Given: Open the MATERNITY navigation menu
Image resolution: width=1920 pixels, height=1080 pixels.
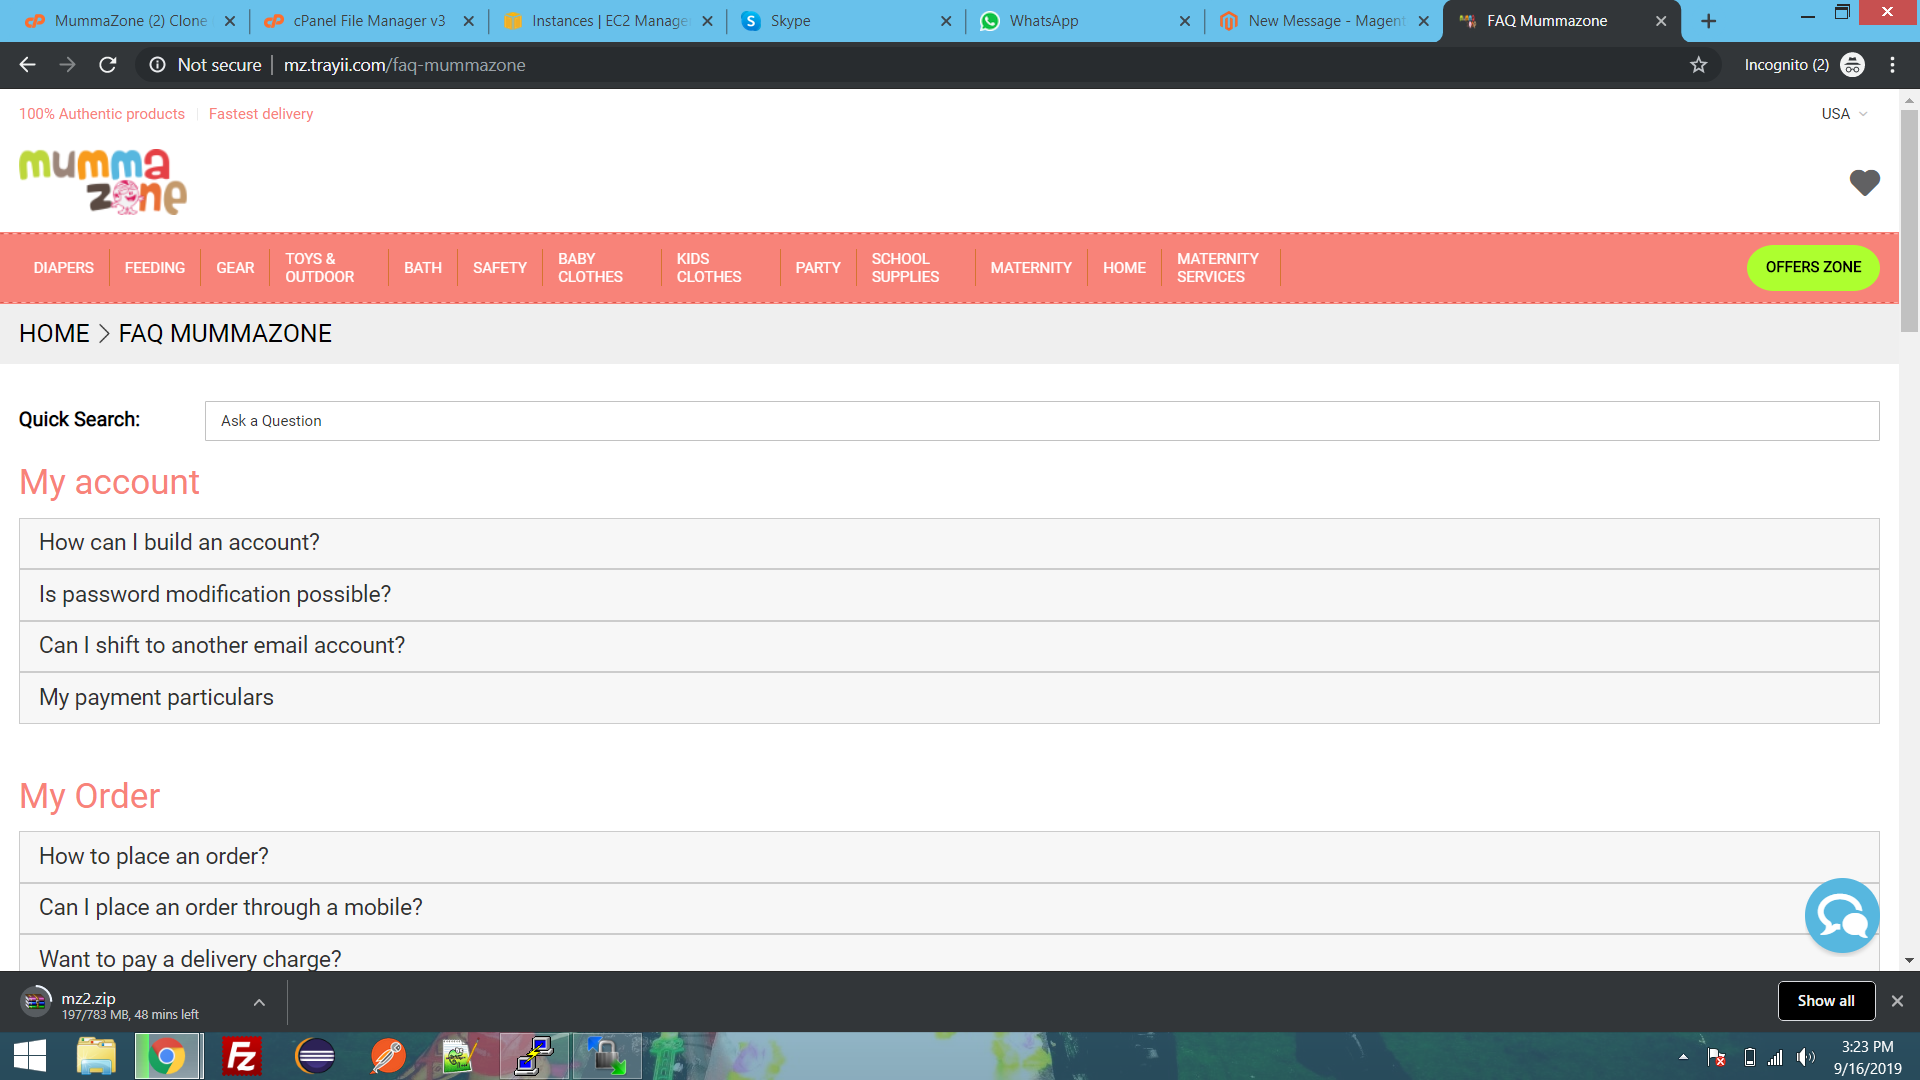Looking at the screenshot, I should pyautogui.click(x=1031, y=267).
